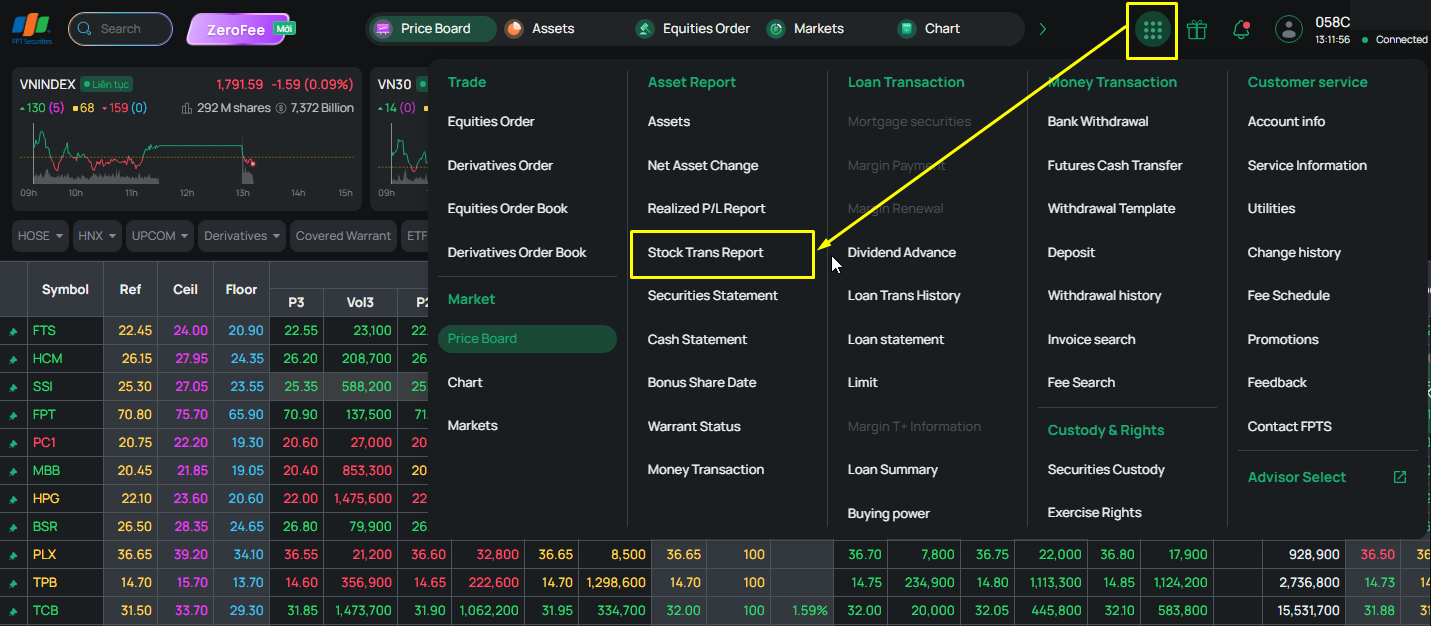Open Stock Trans Report menu item

705,253
